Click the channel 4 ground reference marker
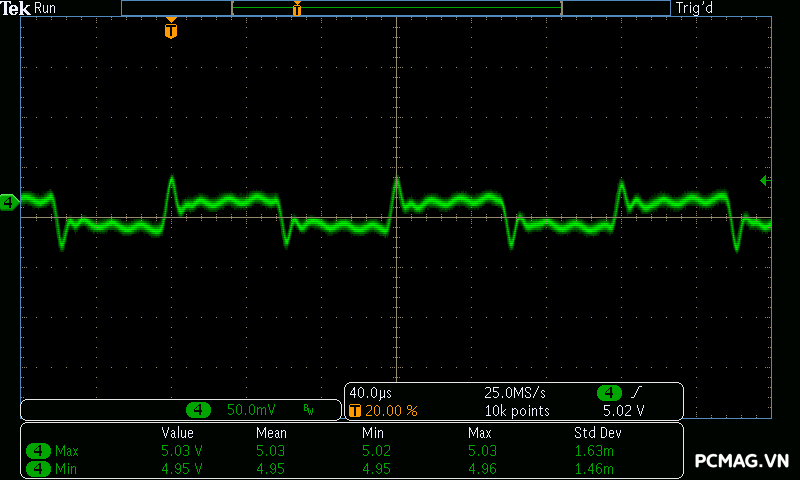The image size is (800, 480). (x=9, y=203)
